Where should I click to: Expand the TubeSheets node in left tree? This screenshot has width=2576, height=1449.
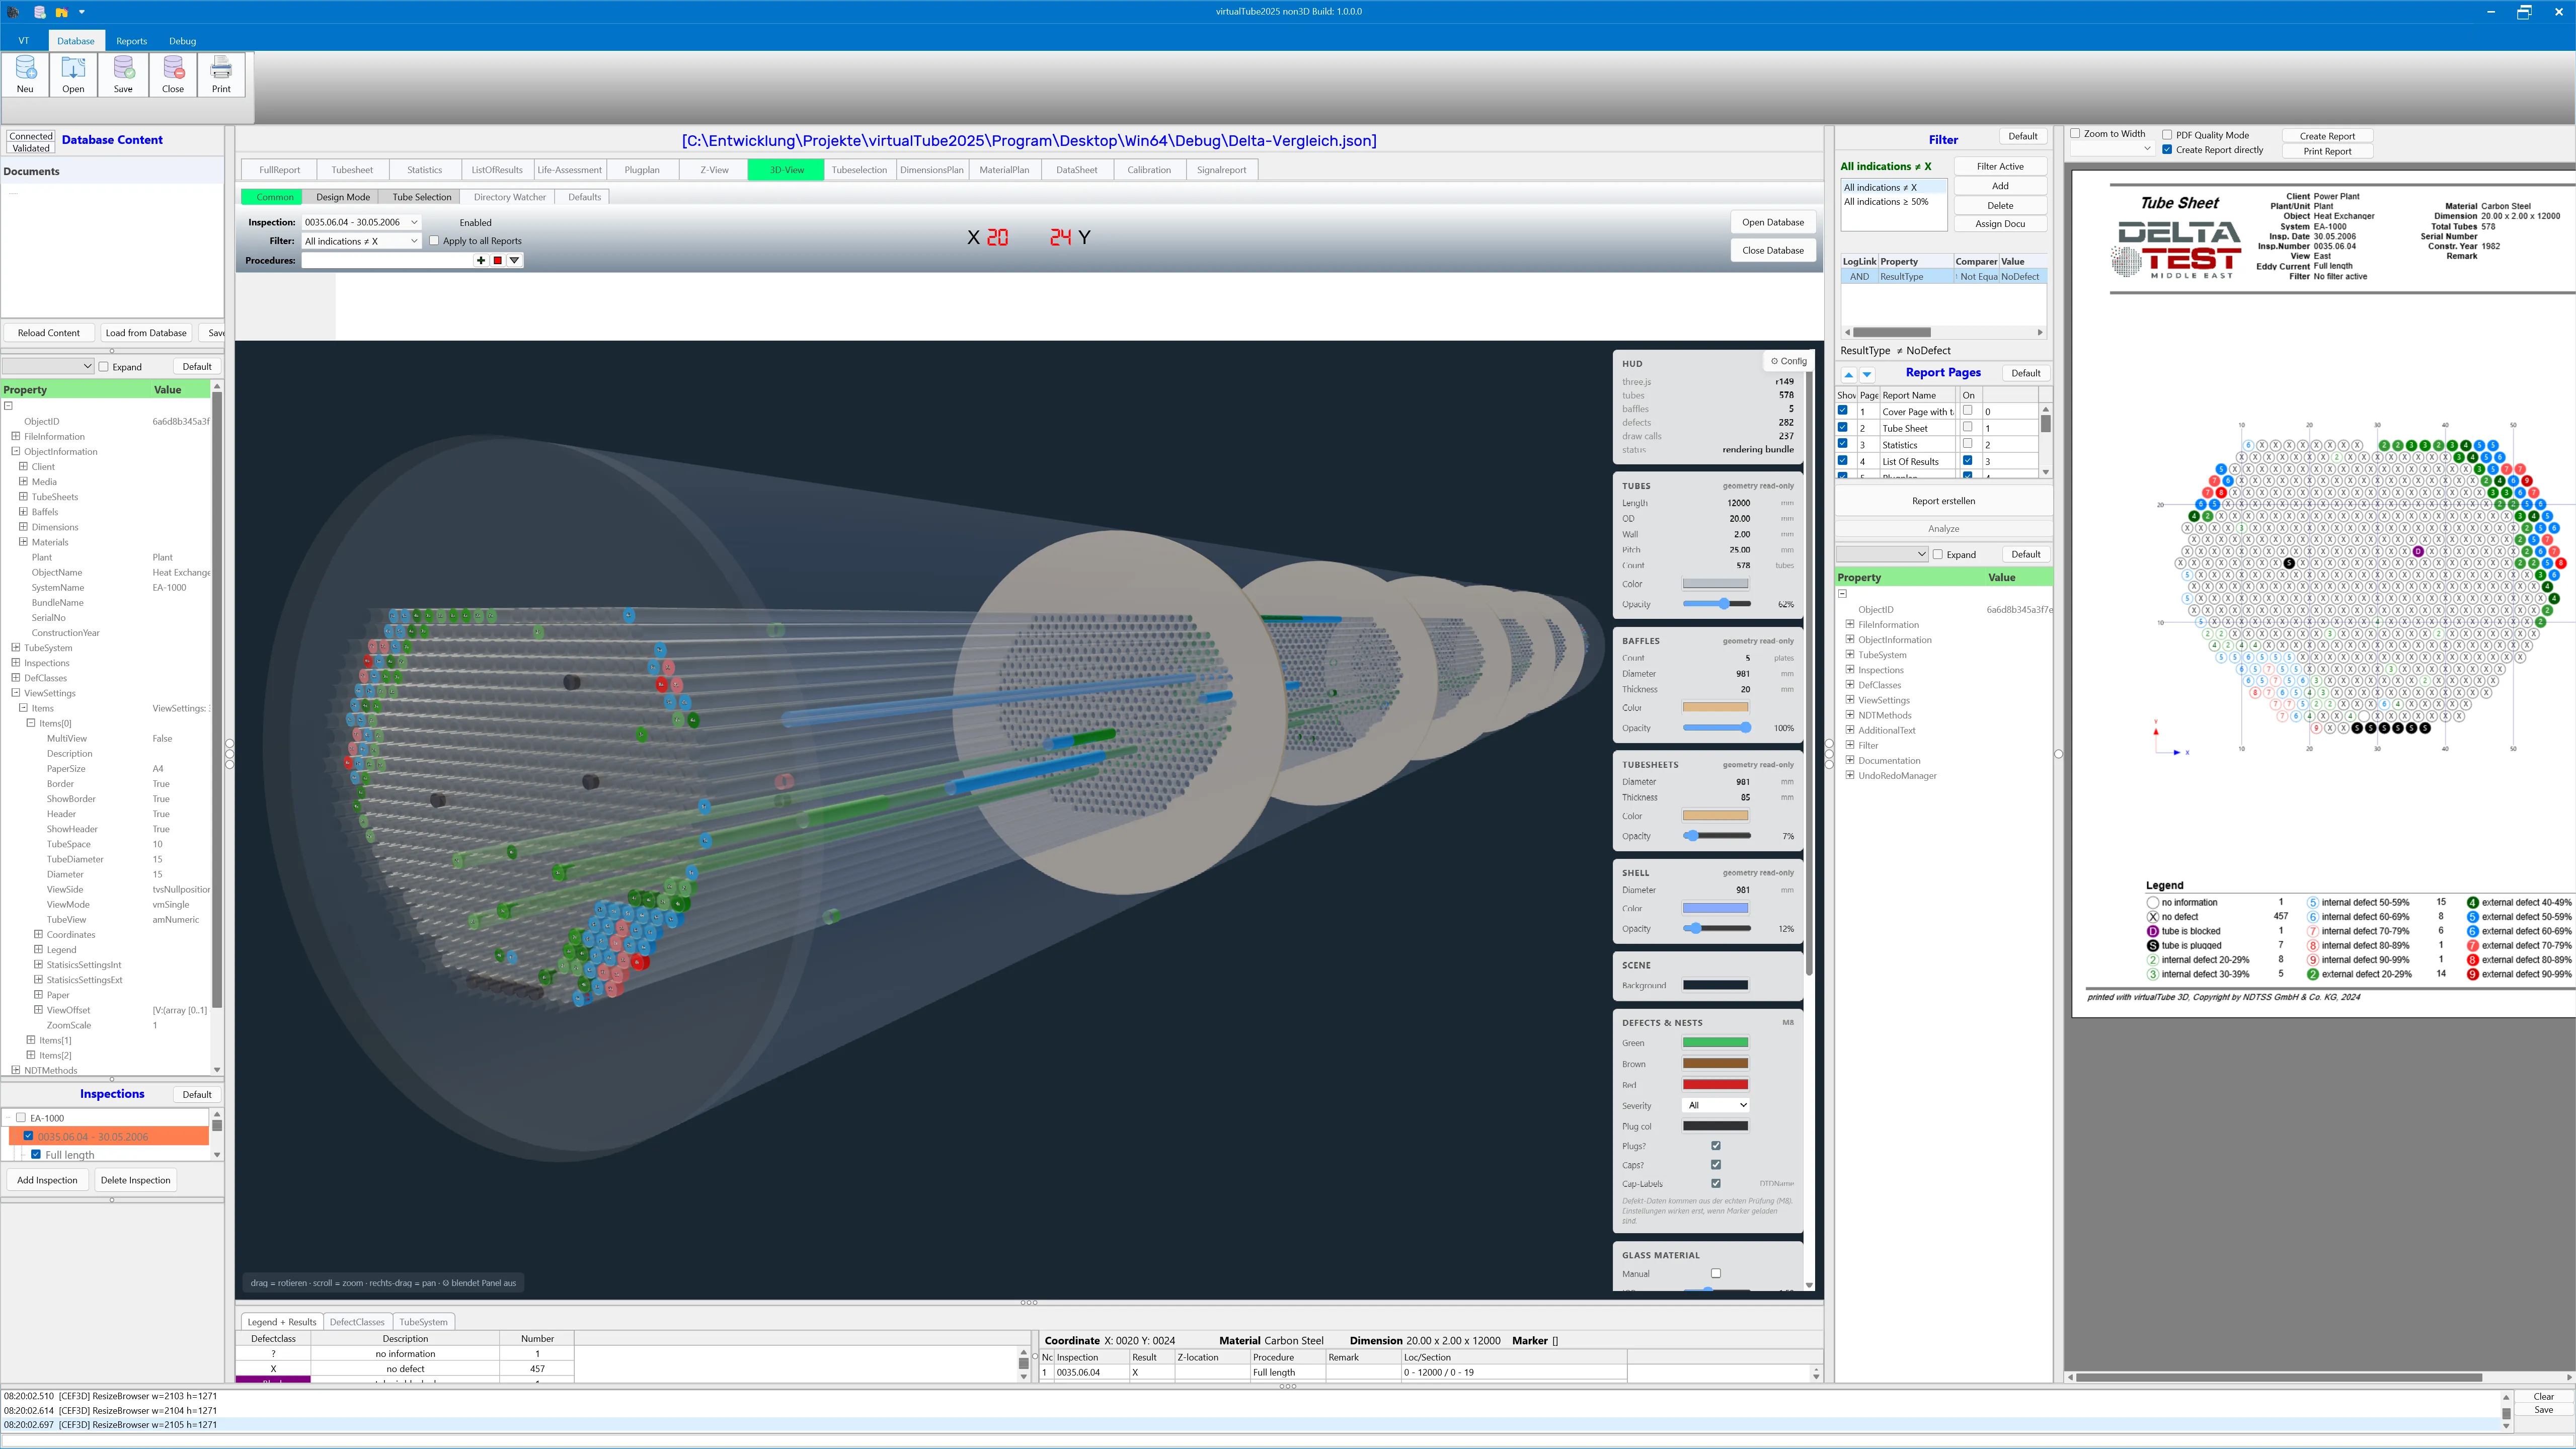click(x=23, y=496)
